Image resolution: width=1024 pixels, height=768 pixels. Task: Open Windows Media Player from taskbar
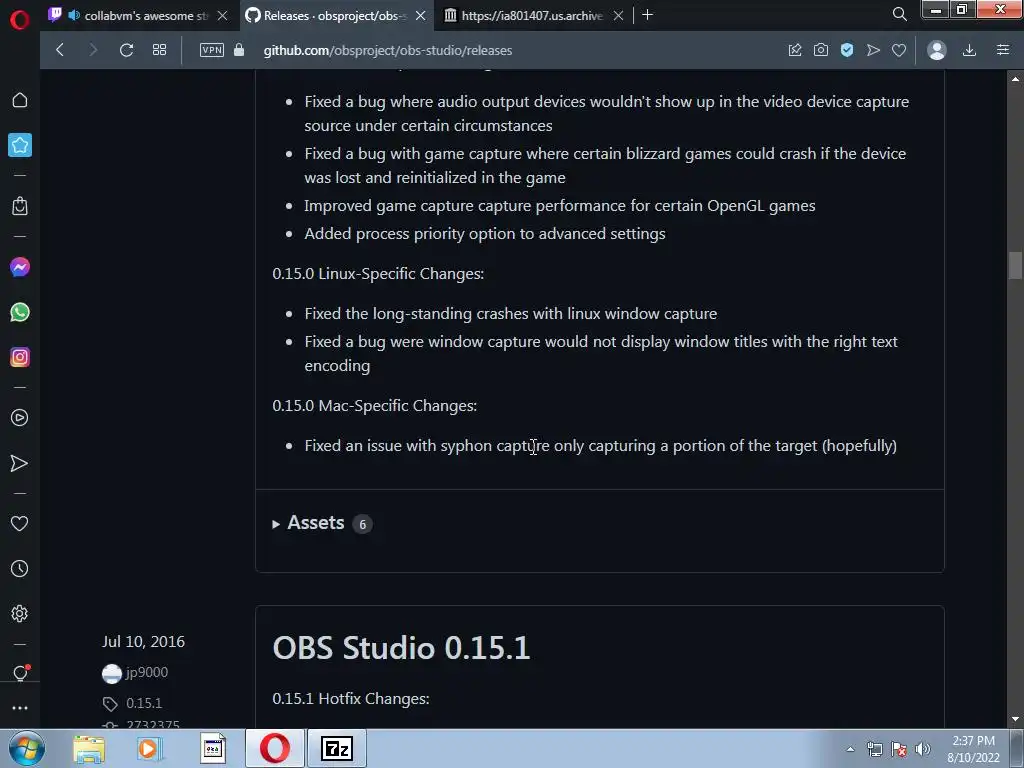click(x=149, y=749)
